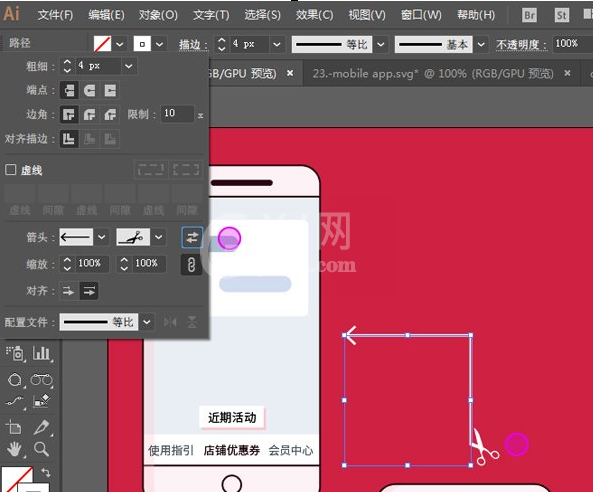Open the stroke color dropdown arrow
The height and width of the screenshot is (492, 593).
tap(160, 44)
